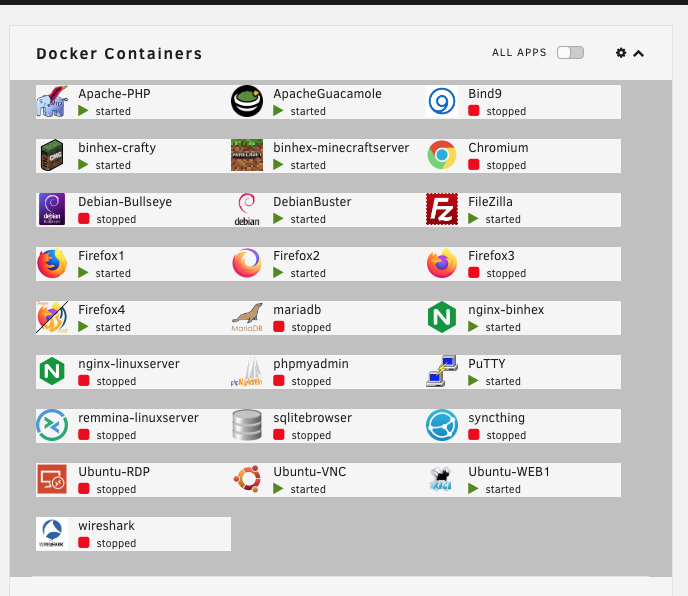This screenshot has height=596, width=688.
Task: Select the FileZilla name label
Action: coord(490,202)
